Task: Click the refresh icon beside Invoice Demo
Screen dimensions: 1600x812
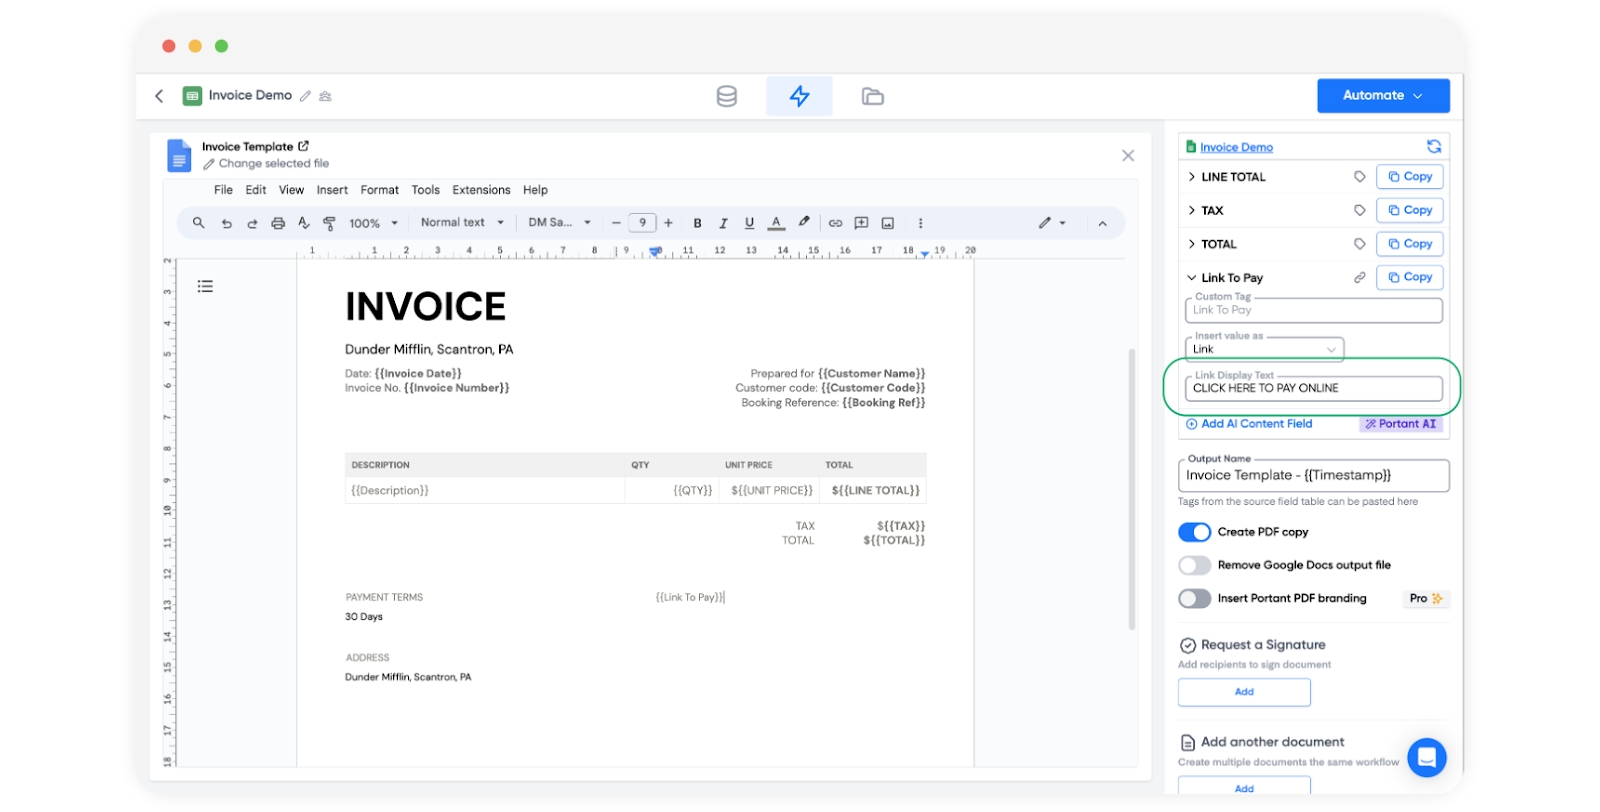Action: coord(1433,147)
